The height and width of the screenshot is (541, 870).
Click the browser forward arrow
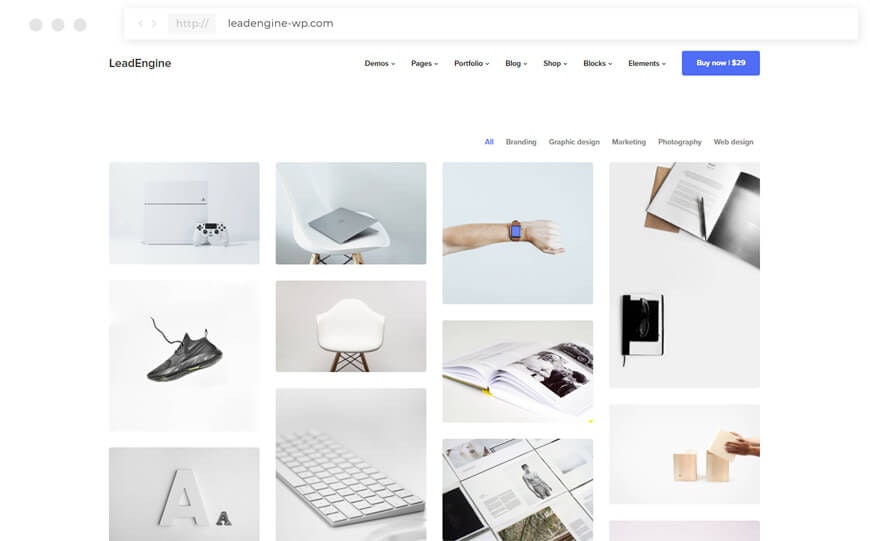click(154, 23)
